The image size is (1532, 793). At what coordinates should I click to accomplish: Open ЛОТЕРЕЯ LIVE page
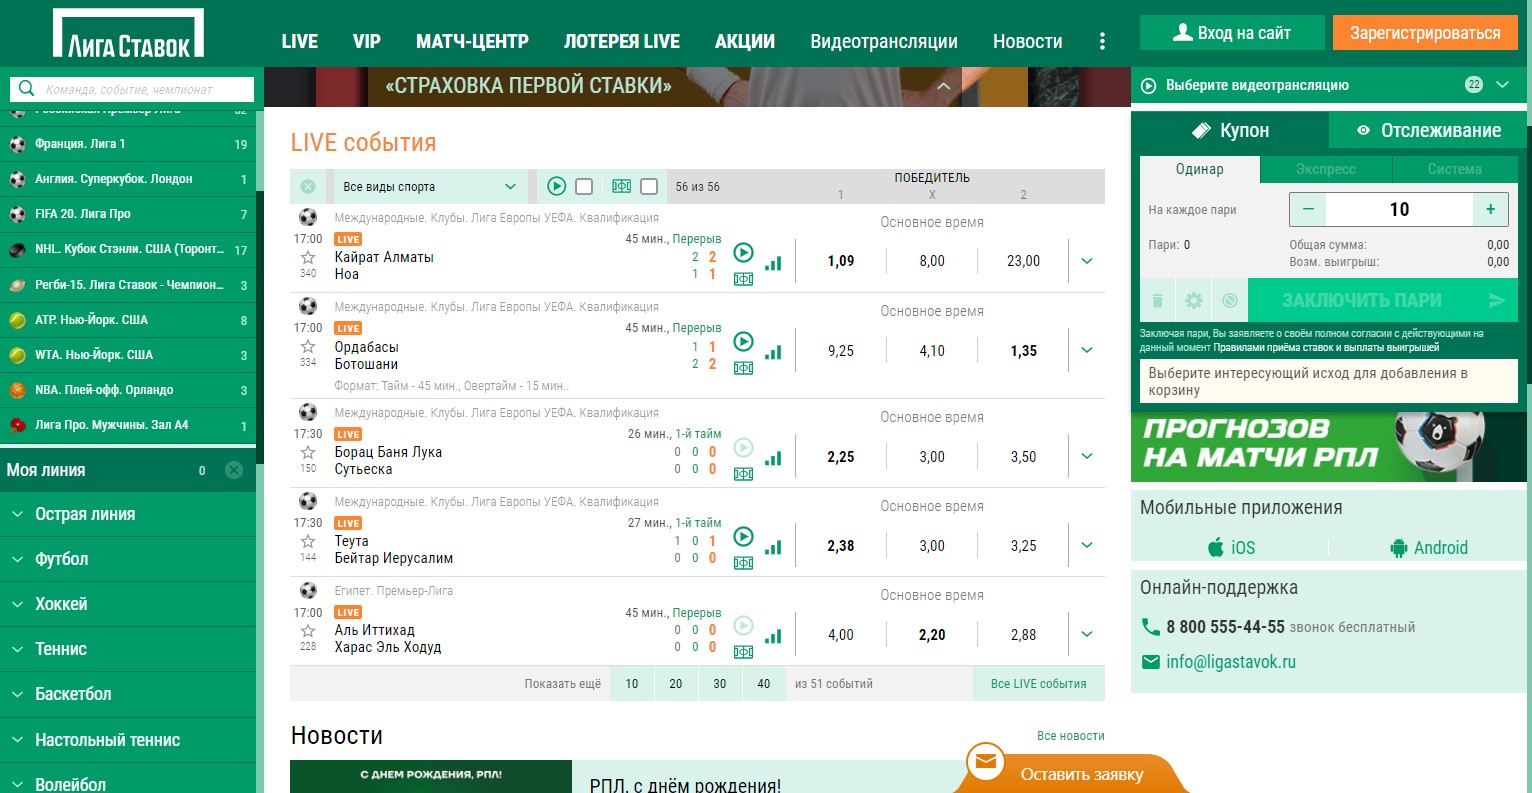[x=622, y=41]
